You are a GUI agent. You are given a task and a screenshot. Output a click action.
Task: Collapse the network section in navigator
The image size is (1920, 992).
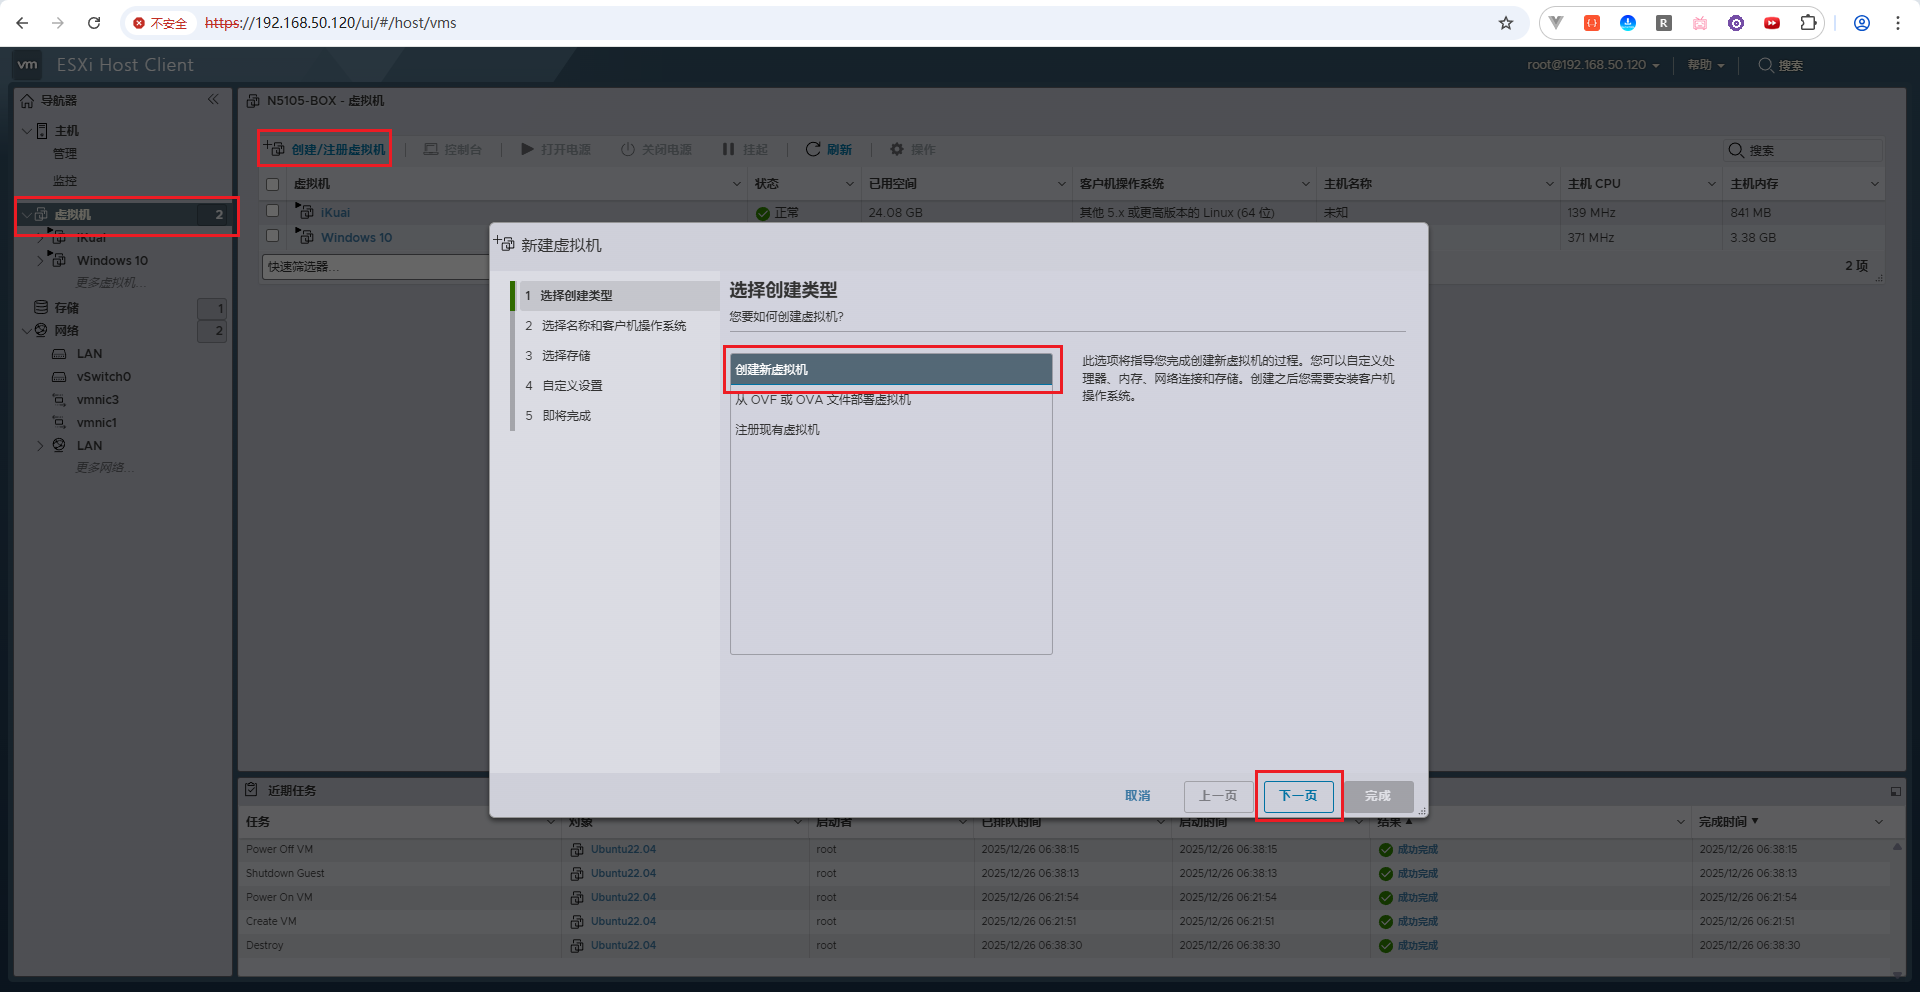(26, 330)
